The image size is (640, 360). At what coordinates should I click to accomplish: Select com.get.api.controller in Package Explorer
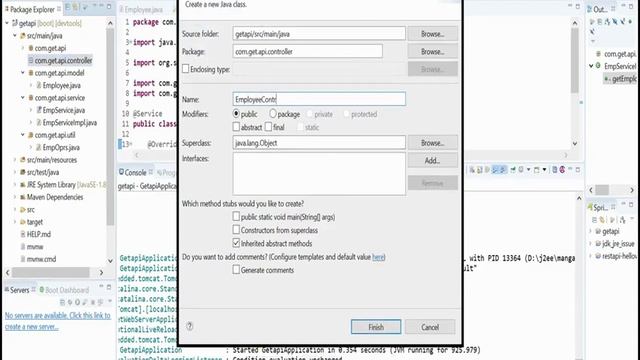point(60,60)
